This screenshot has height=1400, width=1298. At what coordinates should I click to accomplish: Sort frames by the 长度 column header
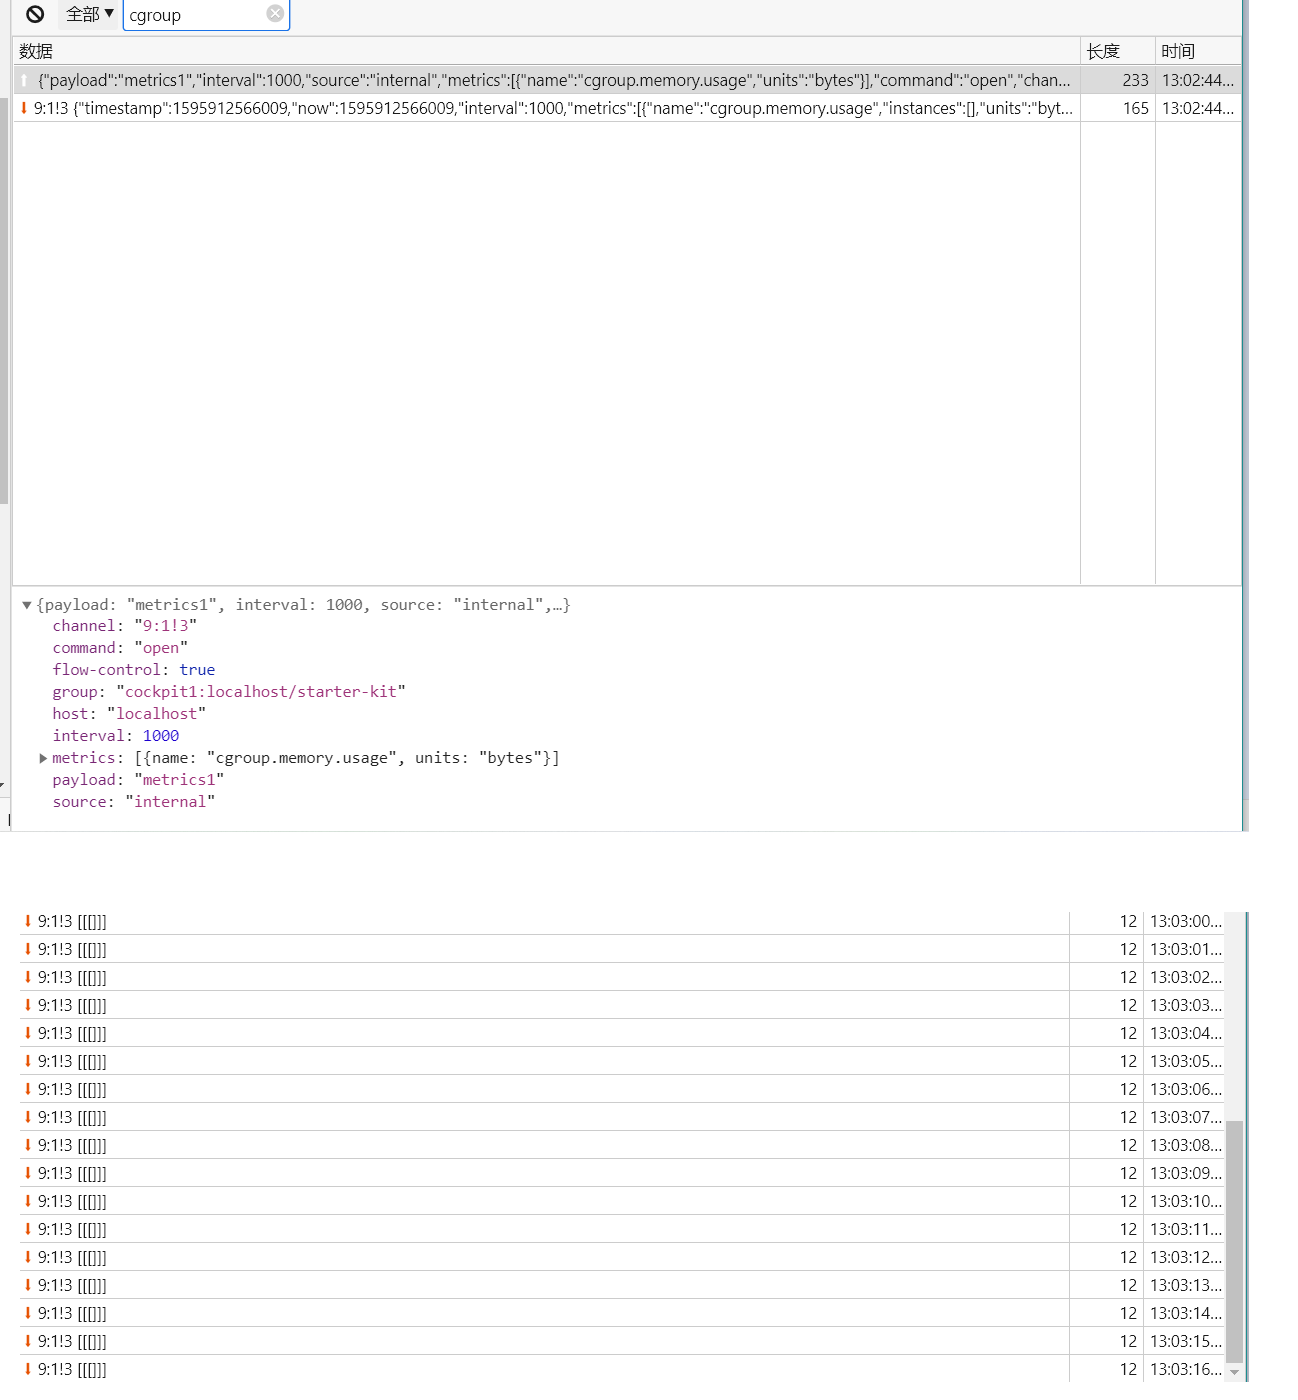[x=1102, y=51]
